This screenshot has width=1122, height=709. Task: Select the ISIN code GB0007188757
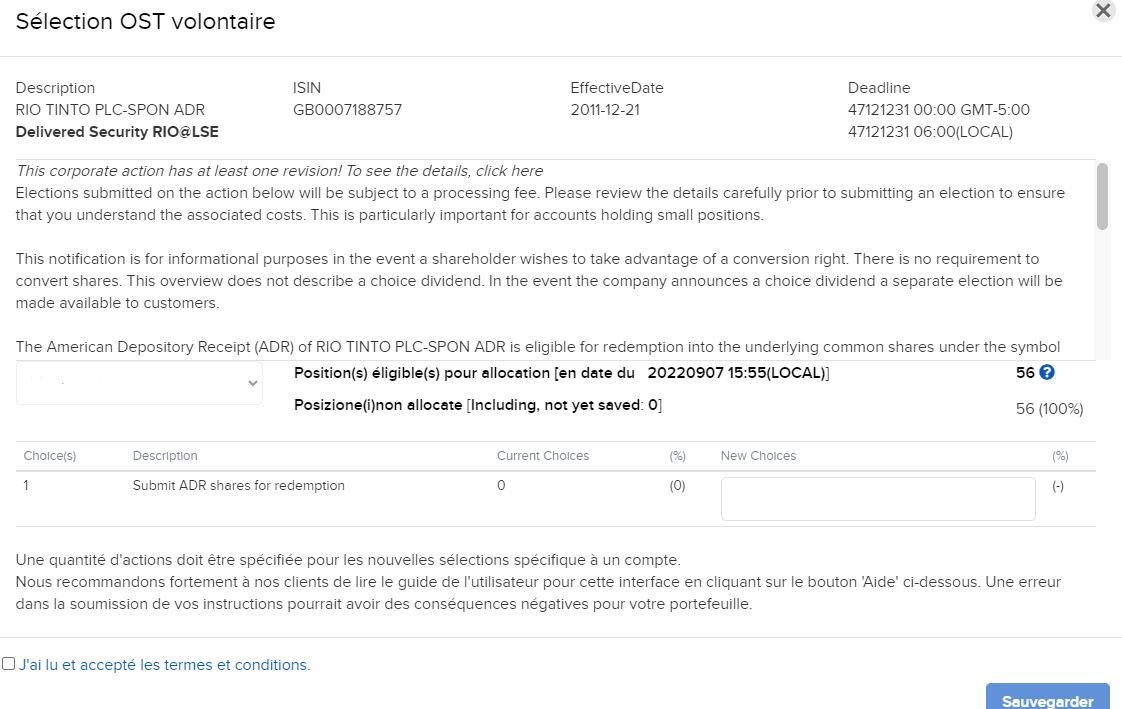pyautogui.click(x=347, y=109)
